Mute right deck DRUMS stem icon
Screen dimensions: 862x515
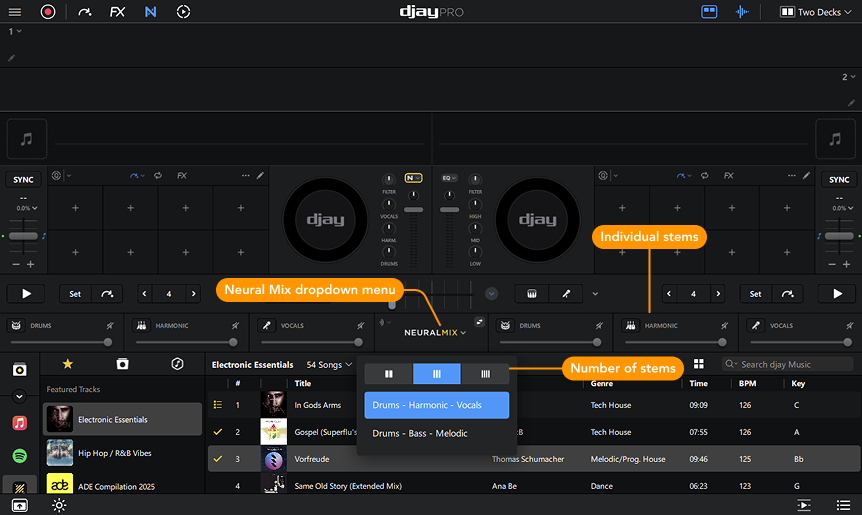click(x=599, y=326)
